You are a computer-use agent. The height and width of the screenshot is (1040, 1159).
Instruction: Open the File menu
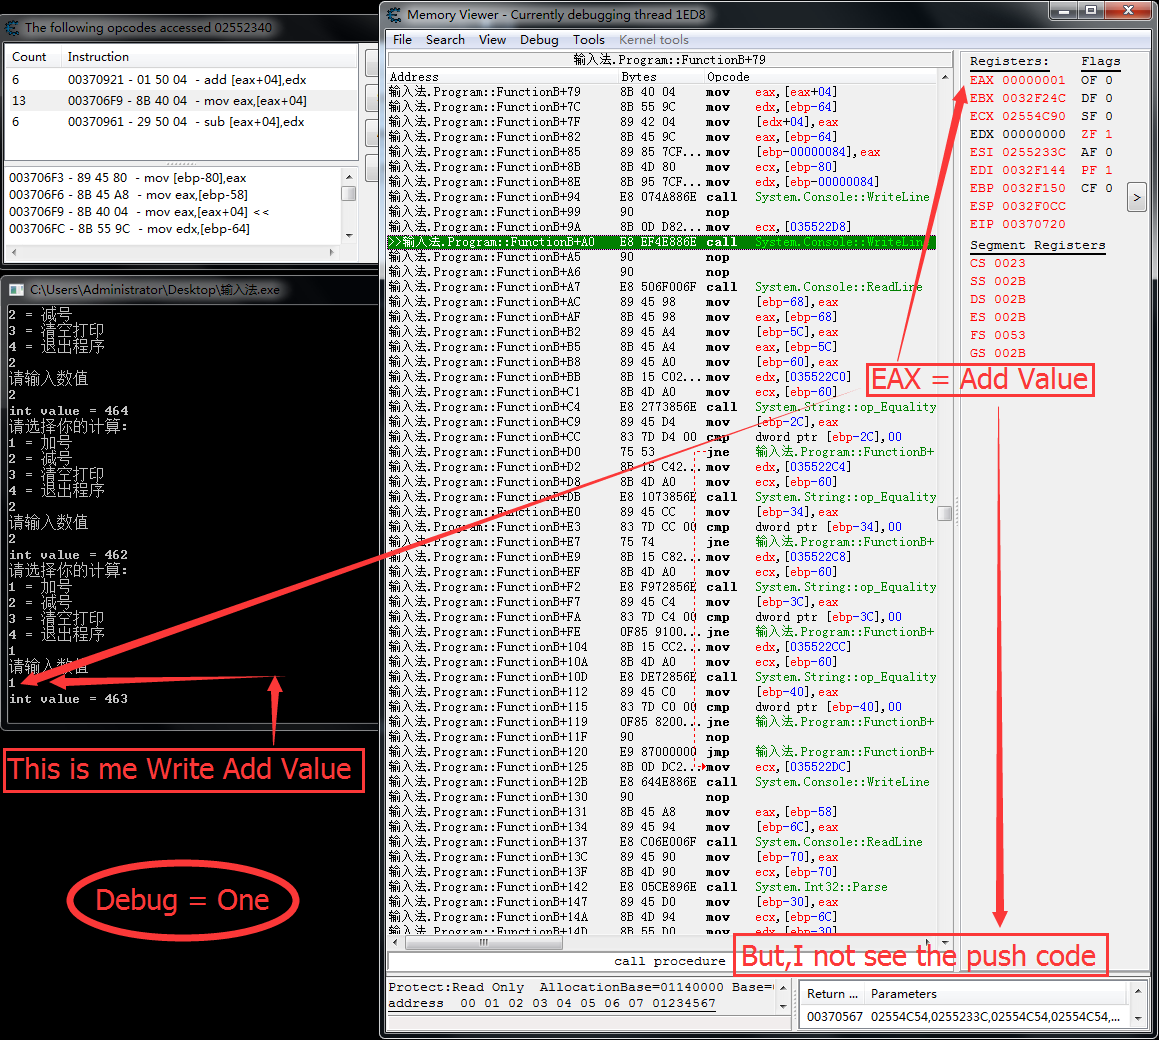point(402,40)
